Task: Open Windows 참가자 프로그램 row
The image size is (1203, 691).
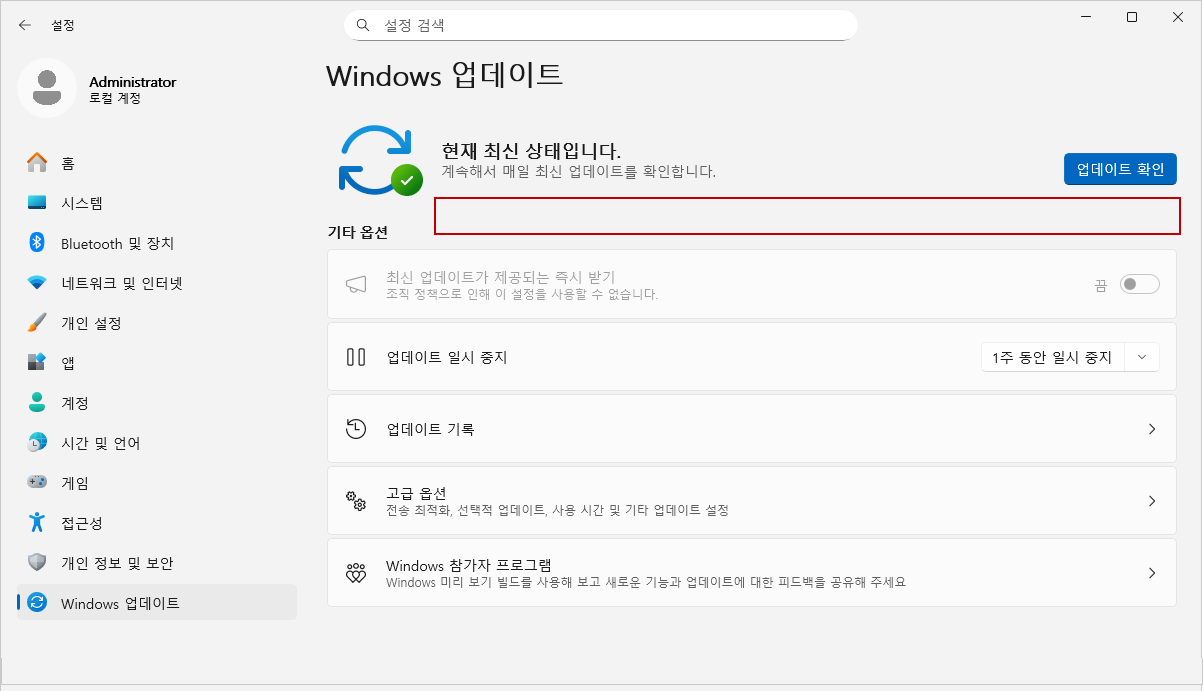Action: pos(752,573)
